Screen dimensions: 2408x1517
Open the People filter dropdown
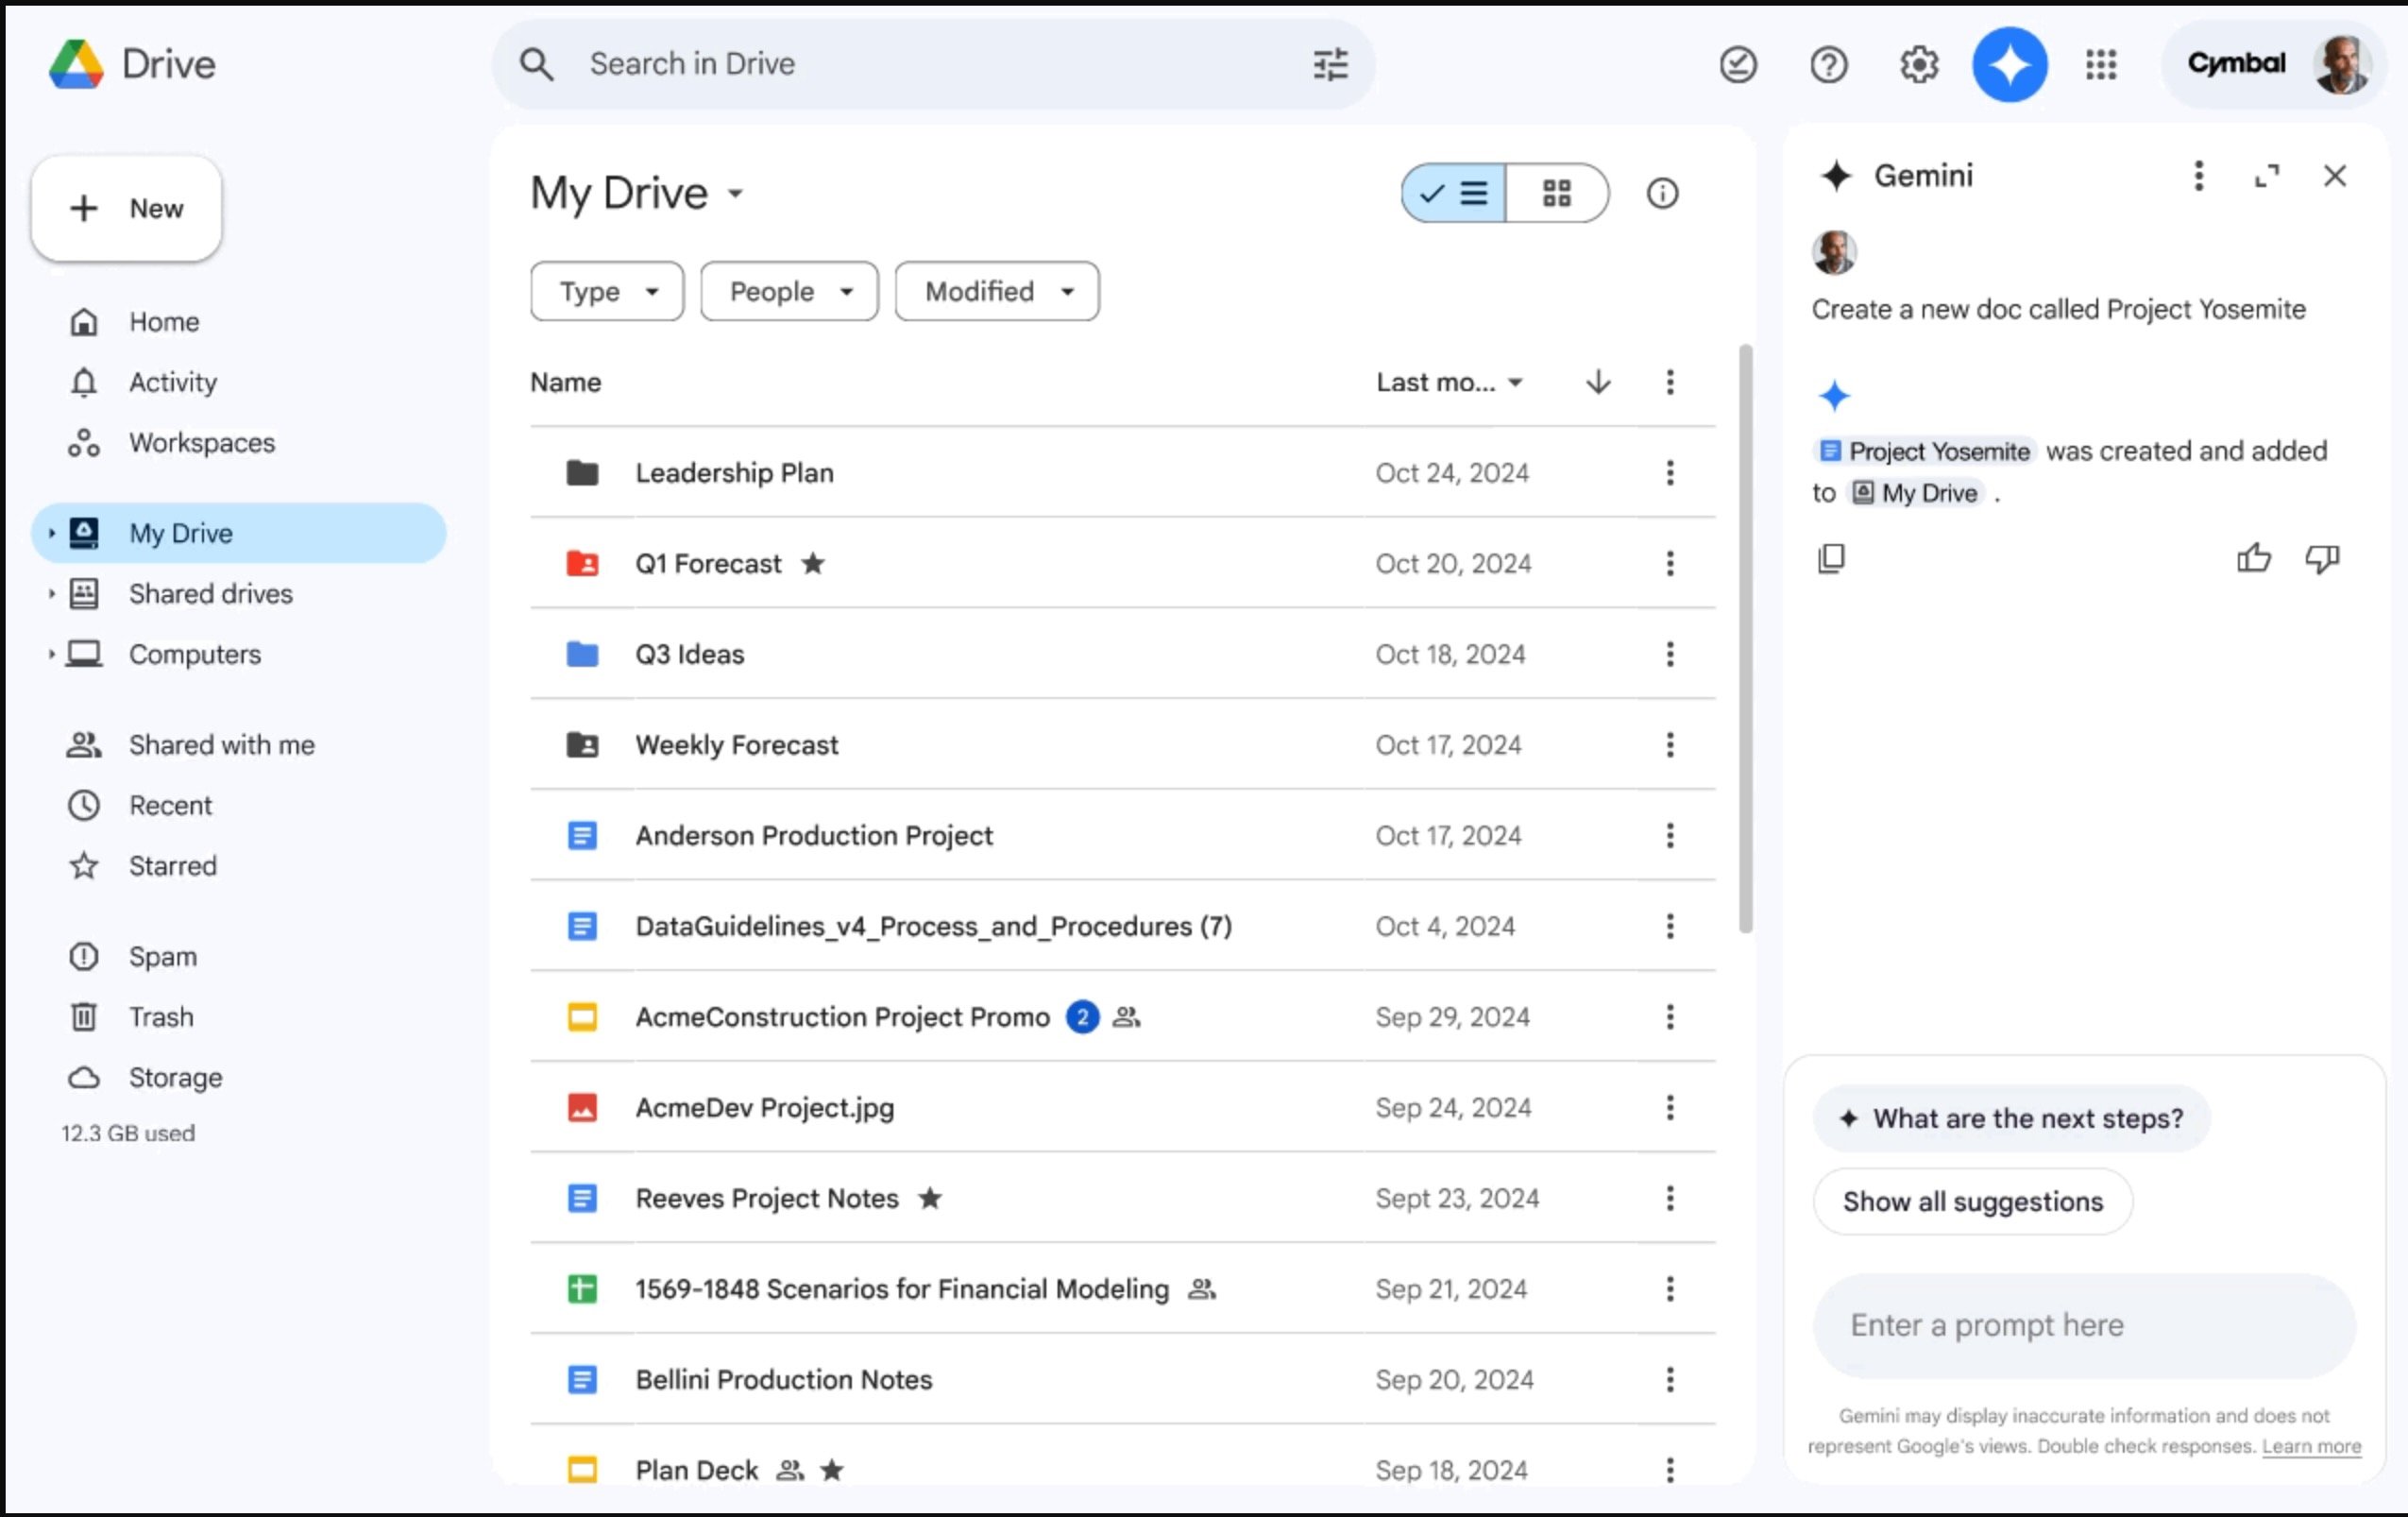(788, 291)
